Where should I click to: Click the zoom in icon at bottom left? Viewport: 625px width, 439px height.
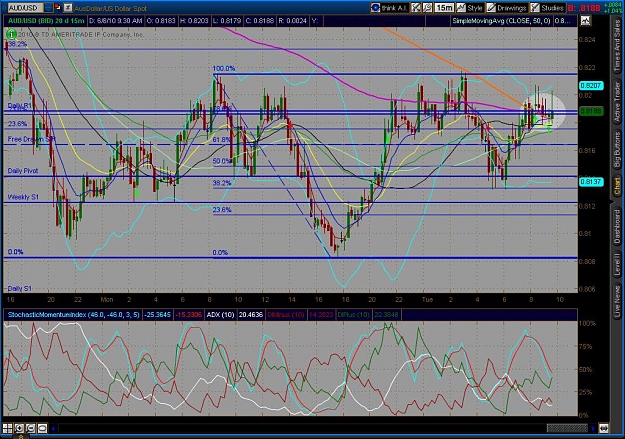[19, 429]
